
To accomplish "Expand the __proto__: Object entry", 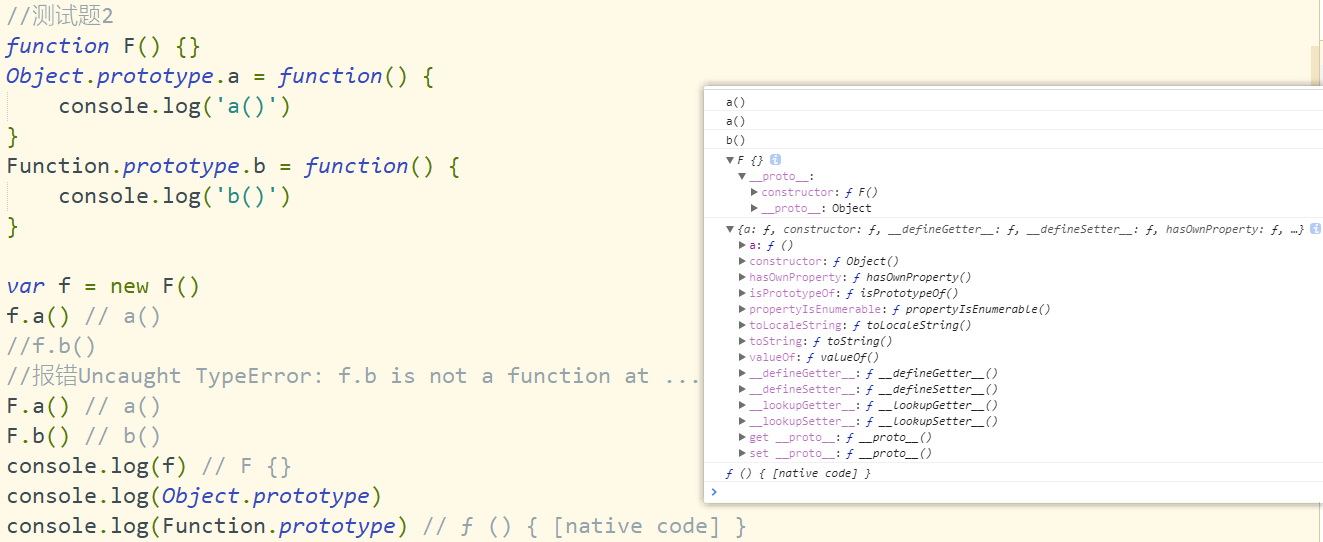I will pos(754,208).
